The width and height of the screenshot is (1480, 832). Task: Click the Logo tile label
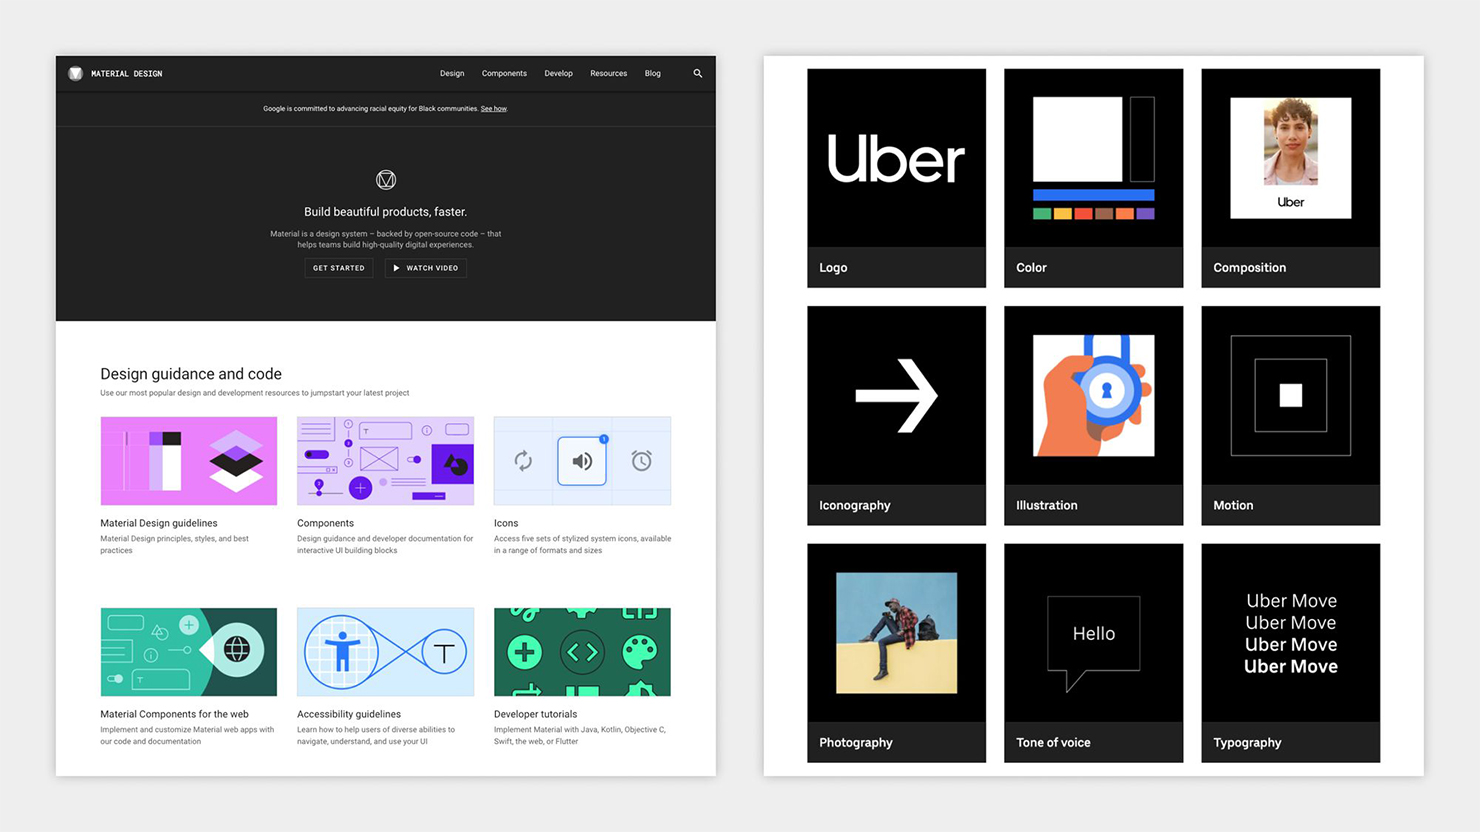pos(833,268)
